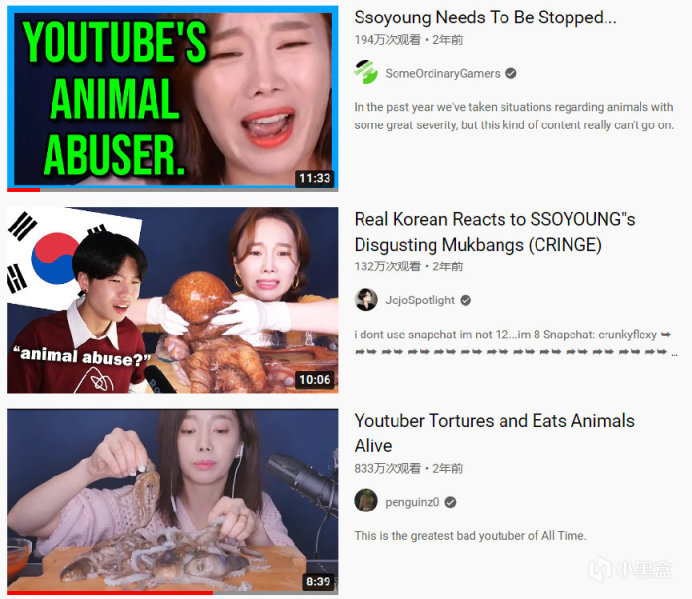Click JcjoSpotlight verified checkmark badge
Screen dimensions: 692x599
[x=465, y=300]
